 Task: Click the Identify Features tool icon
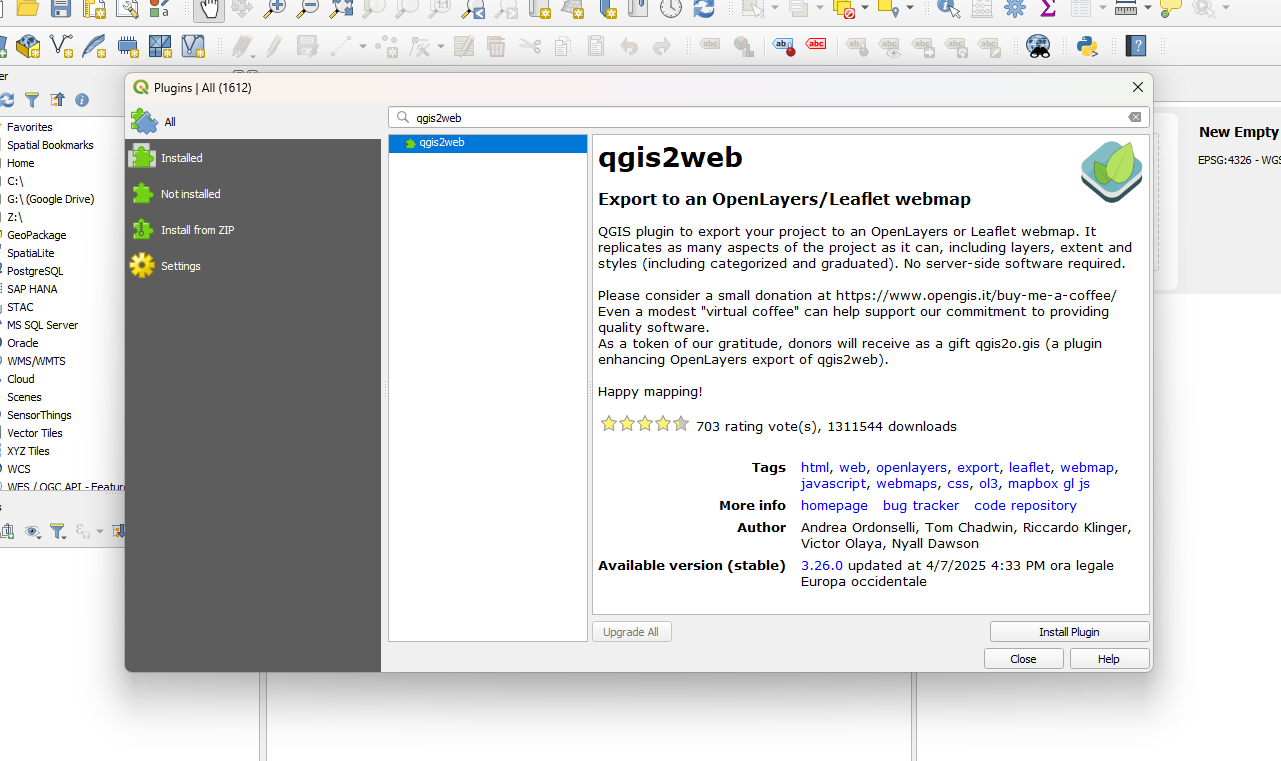click(x=950, y=8)
